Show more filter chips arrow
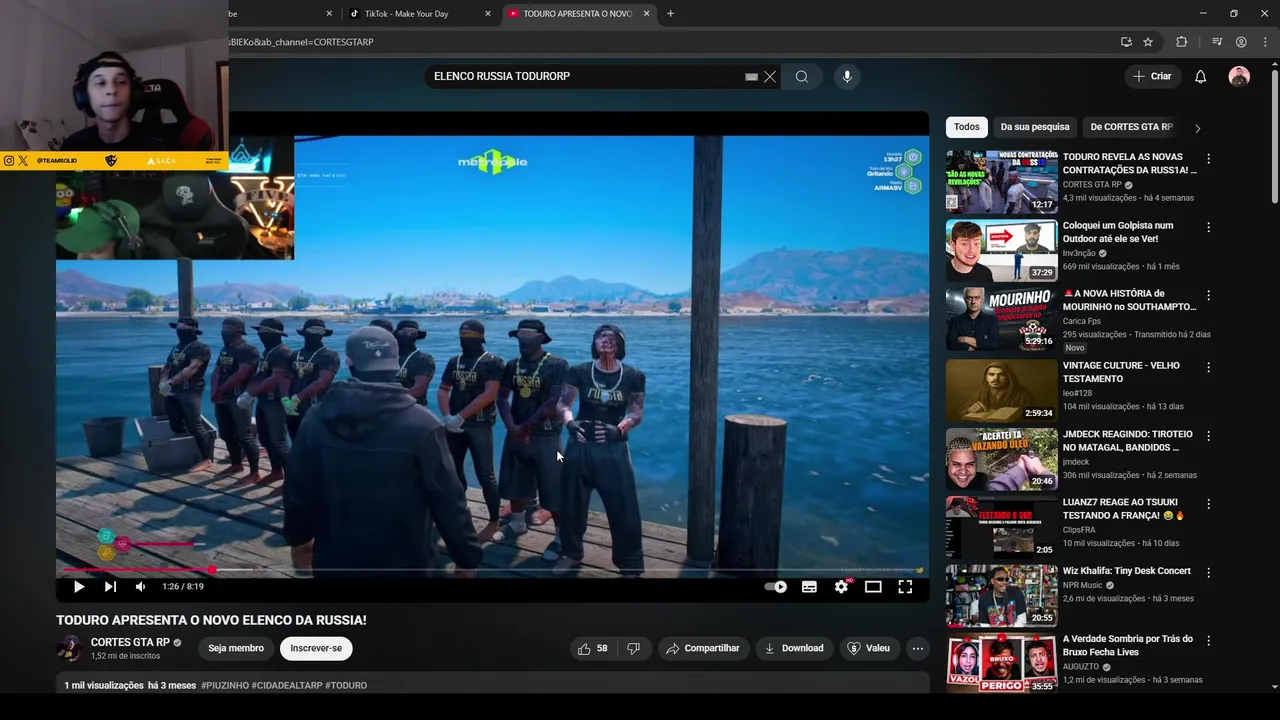 tap(1197, 128)
